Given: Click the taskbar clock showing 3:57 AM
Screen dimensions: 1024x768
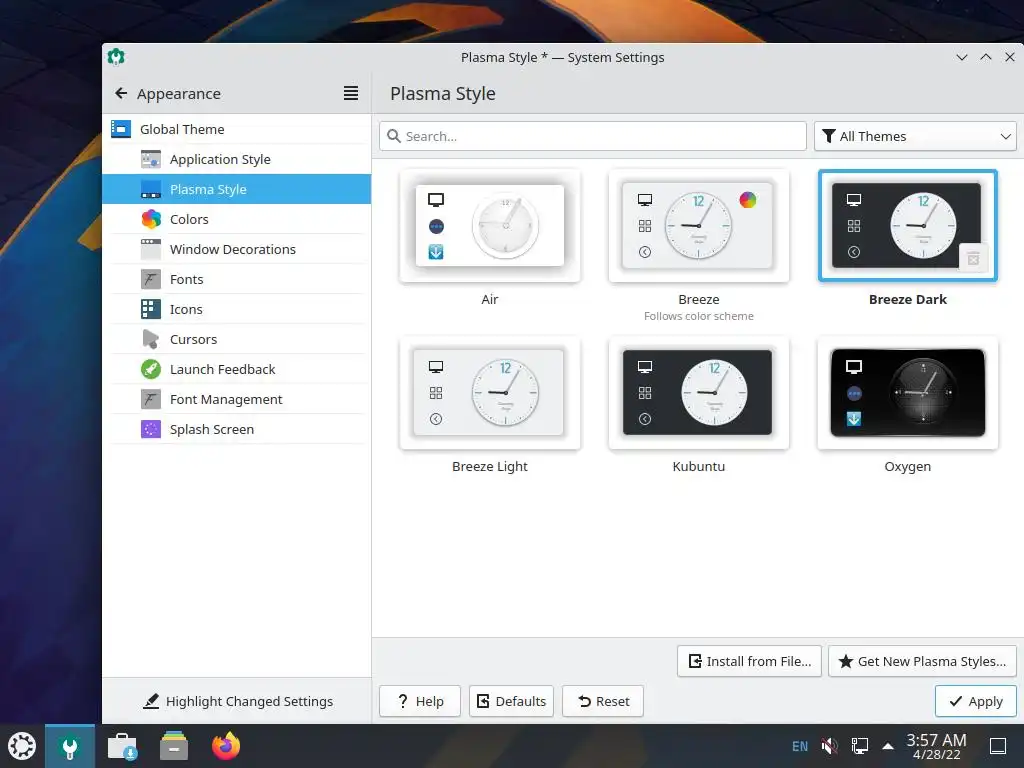Looking at the screenshot, I should pyautogui.click(x=936, y=746).
